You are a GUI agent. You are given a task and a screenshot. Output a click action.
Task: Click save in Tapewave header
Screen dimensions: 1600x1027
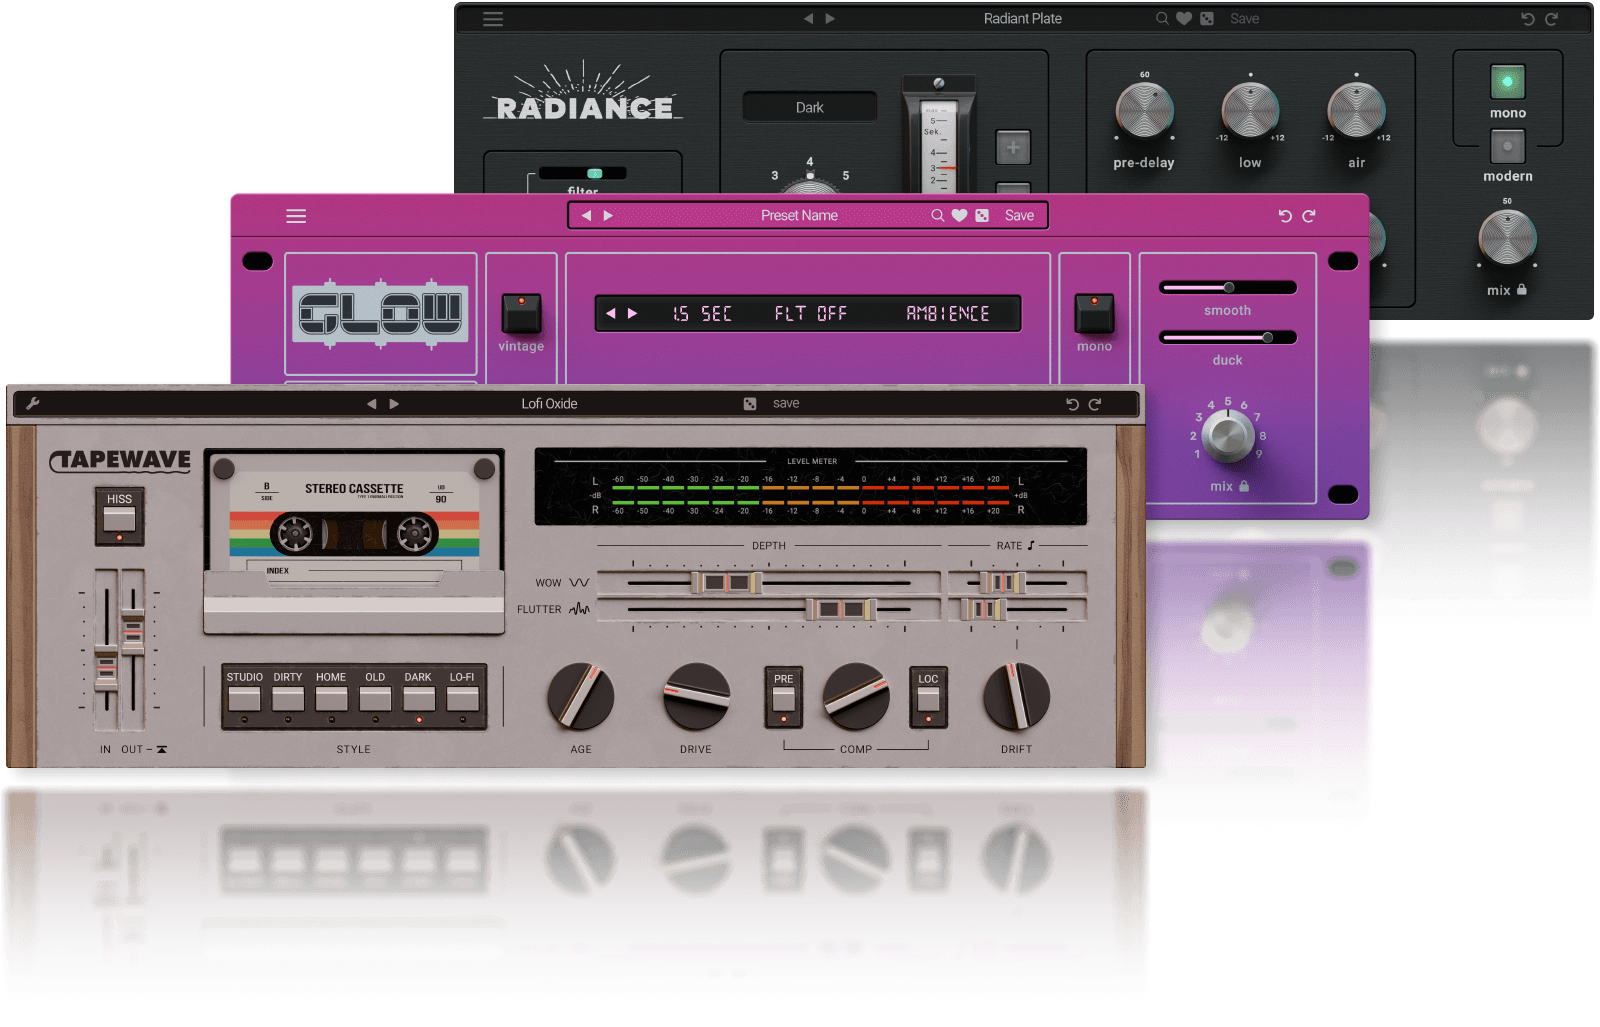click(786, 404)
